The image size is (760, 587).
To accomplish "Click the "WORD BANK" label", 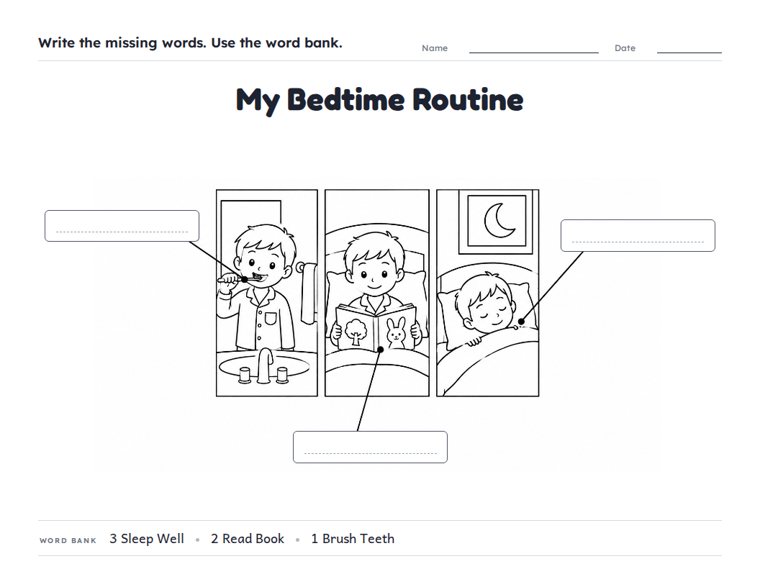I will (x=68, y=540).
